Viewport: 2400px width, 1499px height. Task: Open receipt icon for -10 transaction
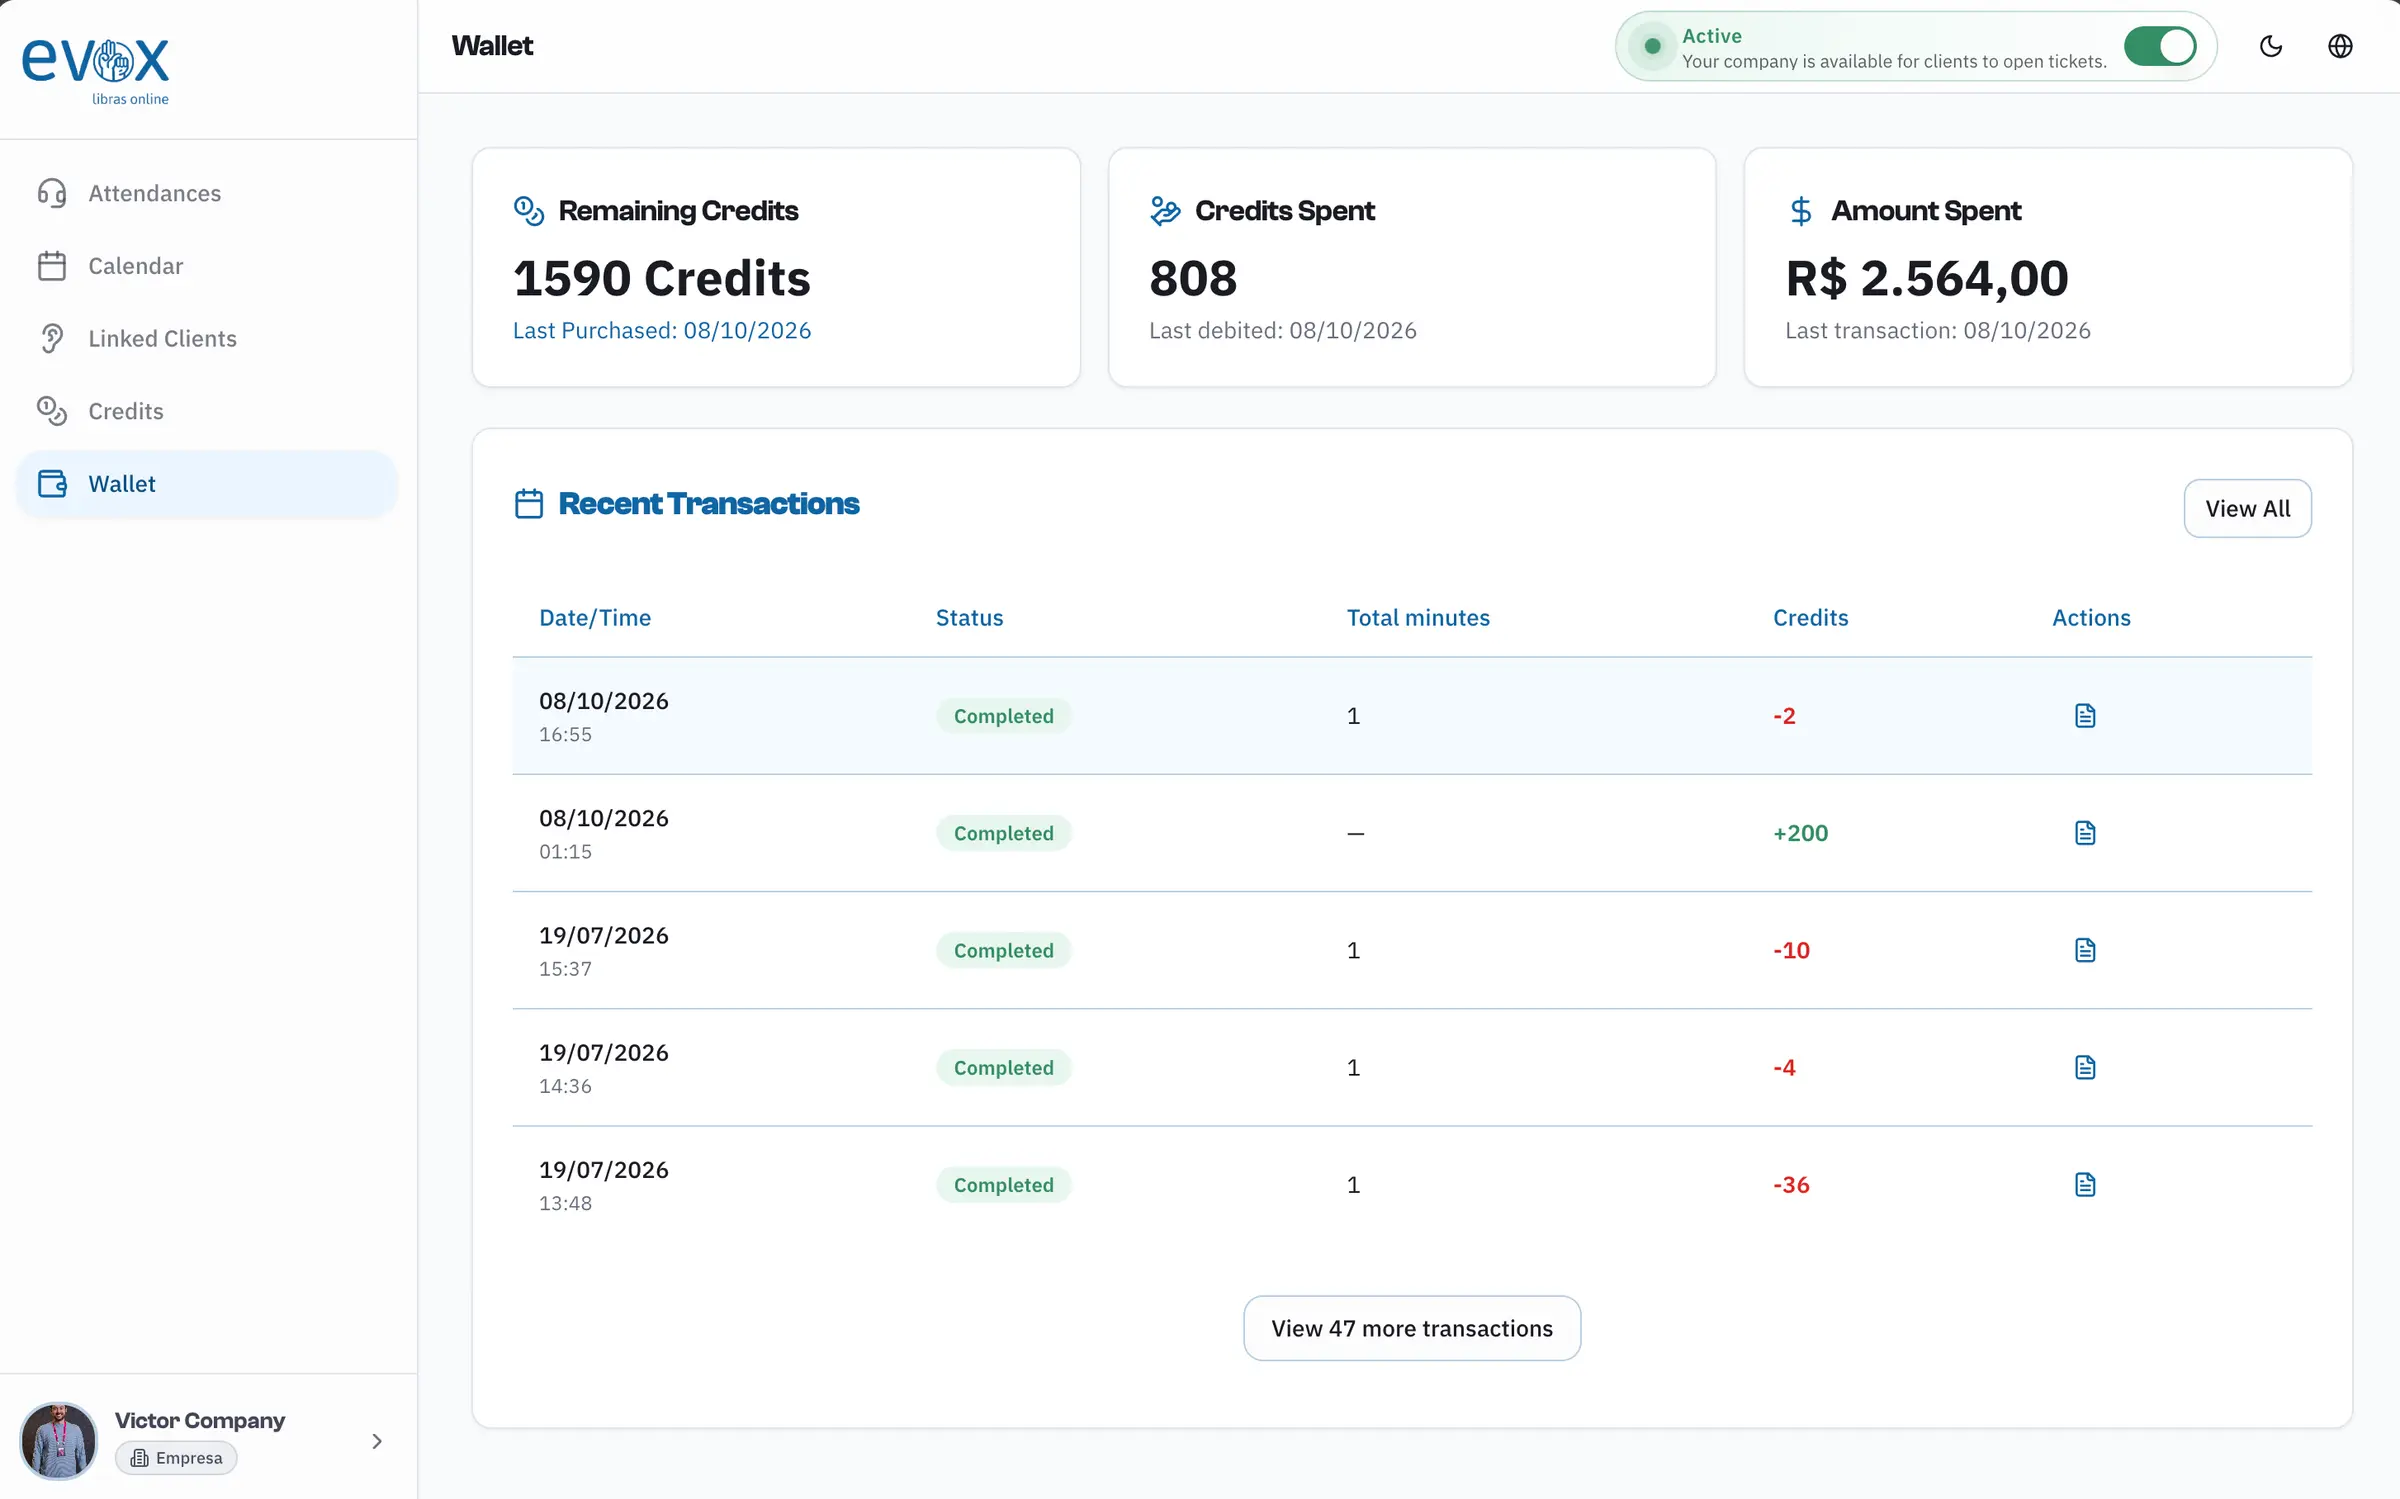[2085, 950]
